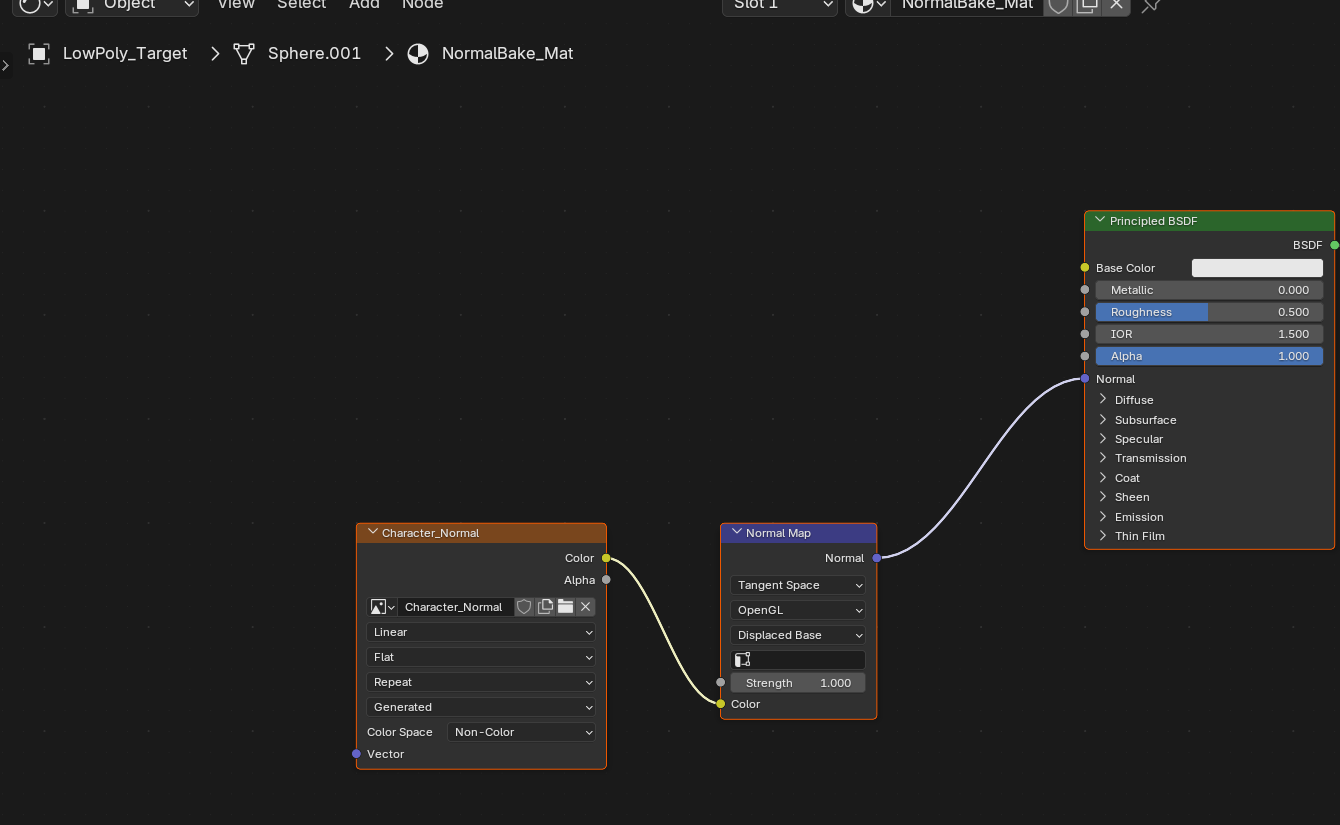Expand the Diffuse panel in Principled BSDF
The image size is (1340, 825).
(x=1103, y=399)
